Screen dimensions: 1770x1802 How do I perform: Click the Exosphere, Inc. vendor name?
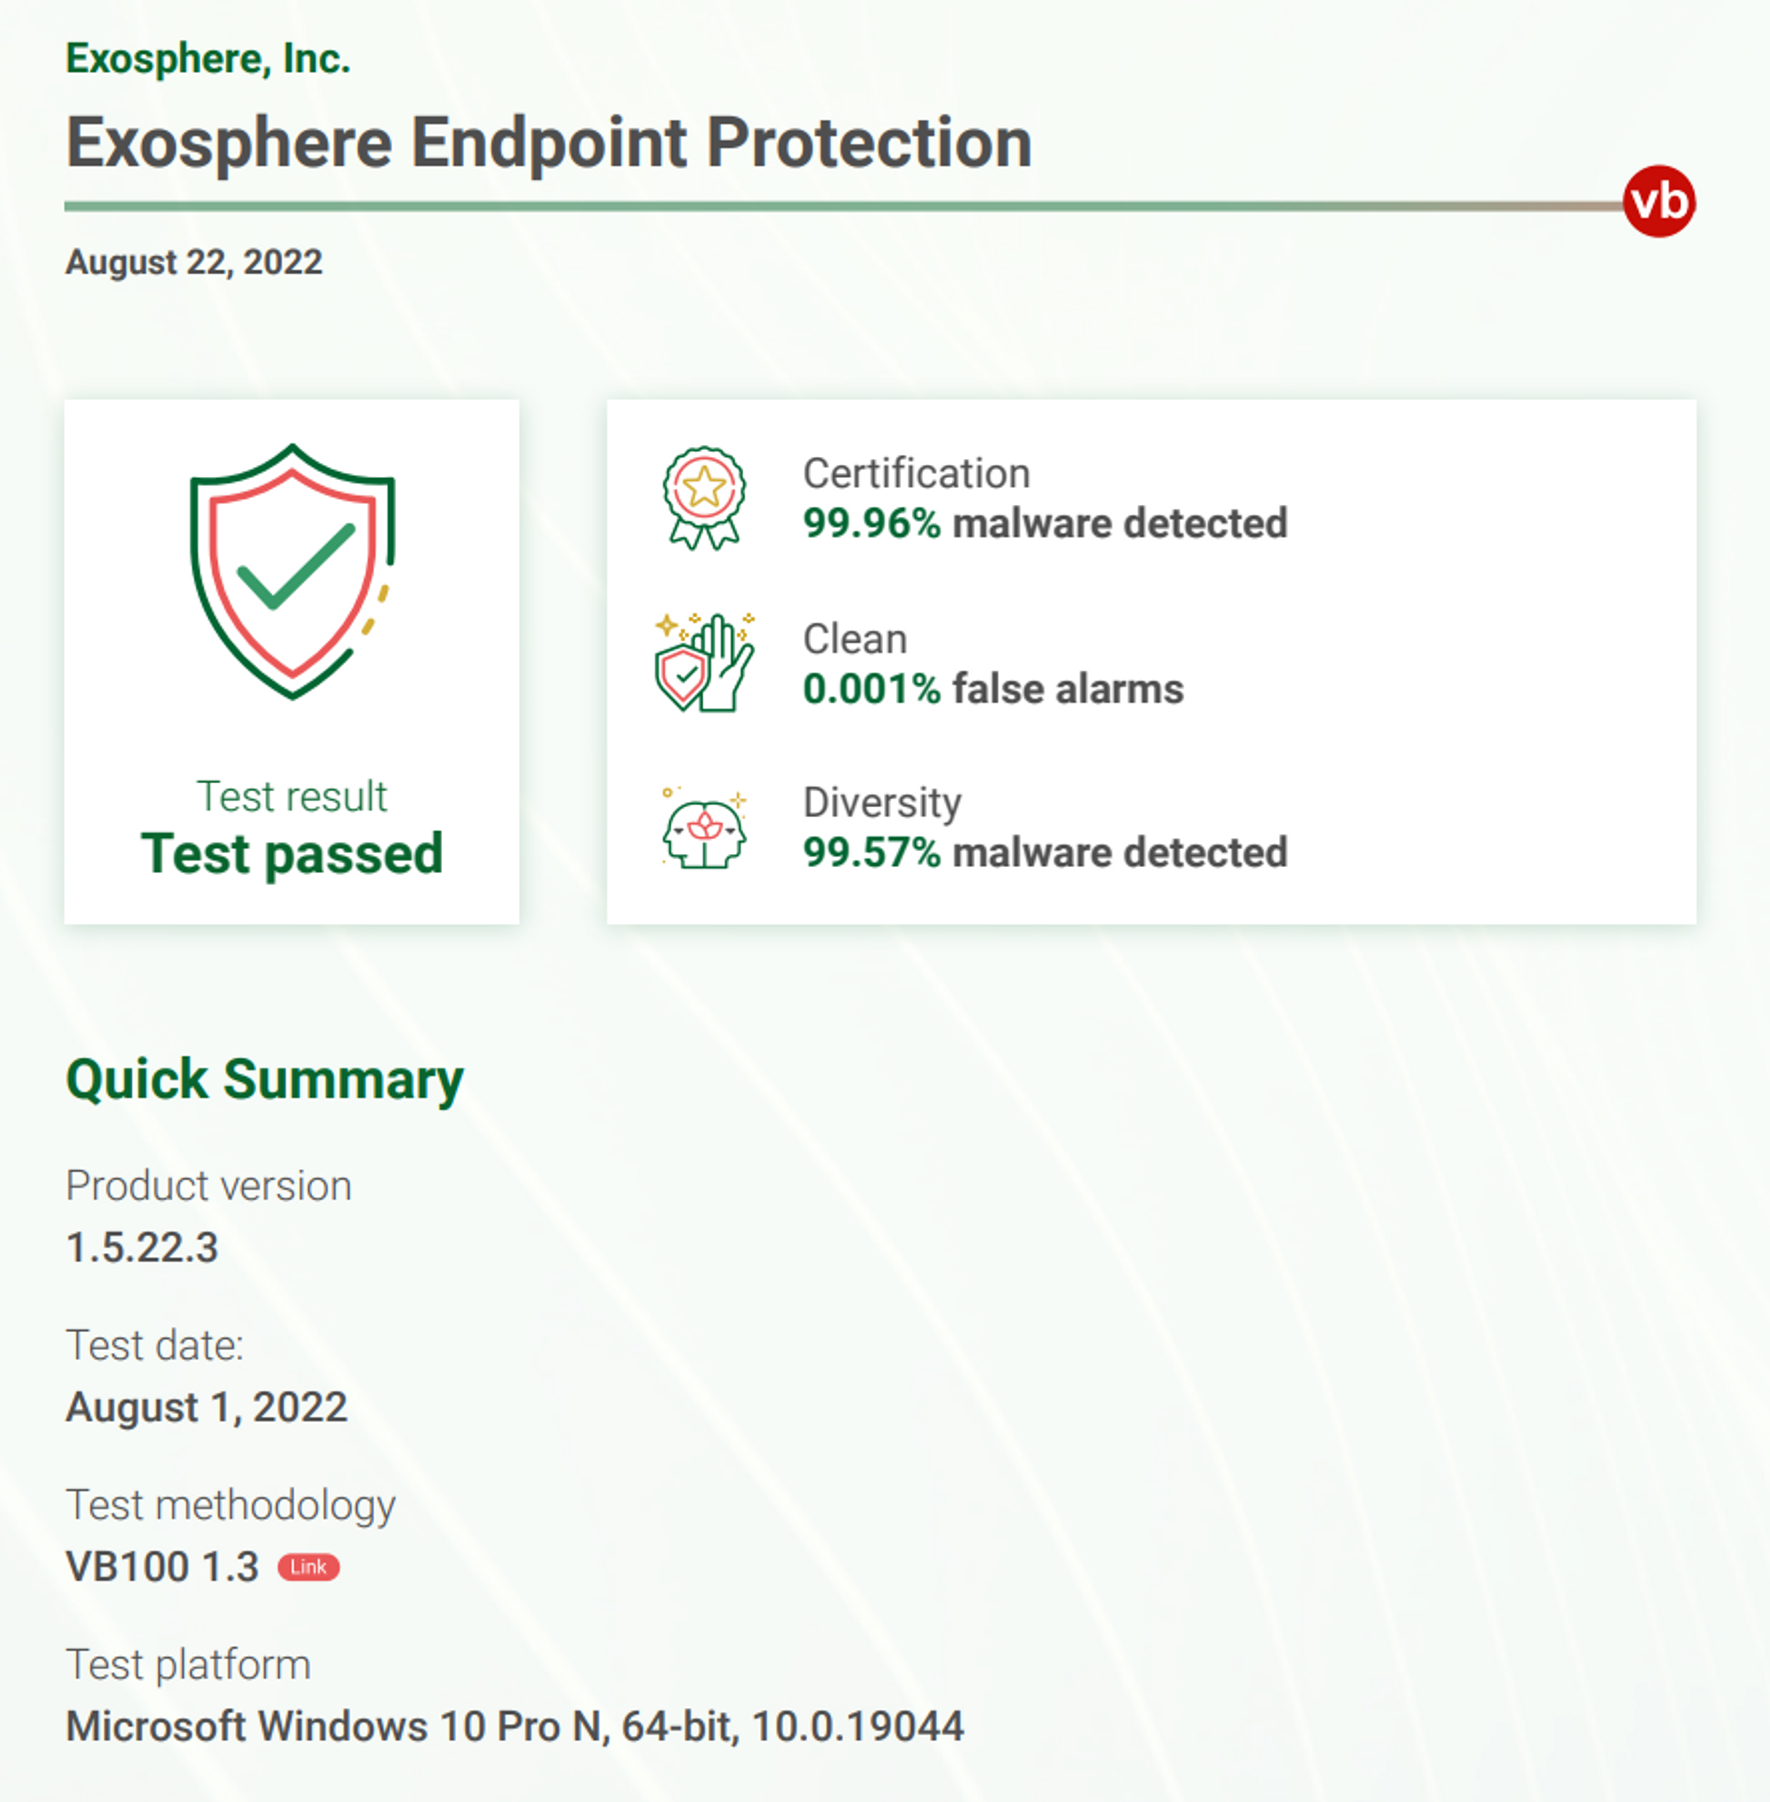(x=208, y=59)
